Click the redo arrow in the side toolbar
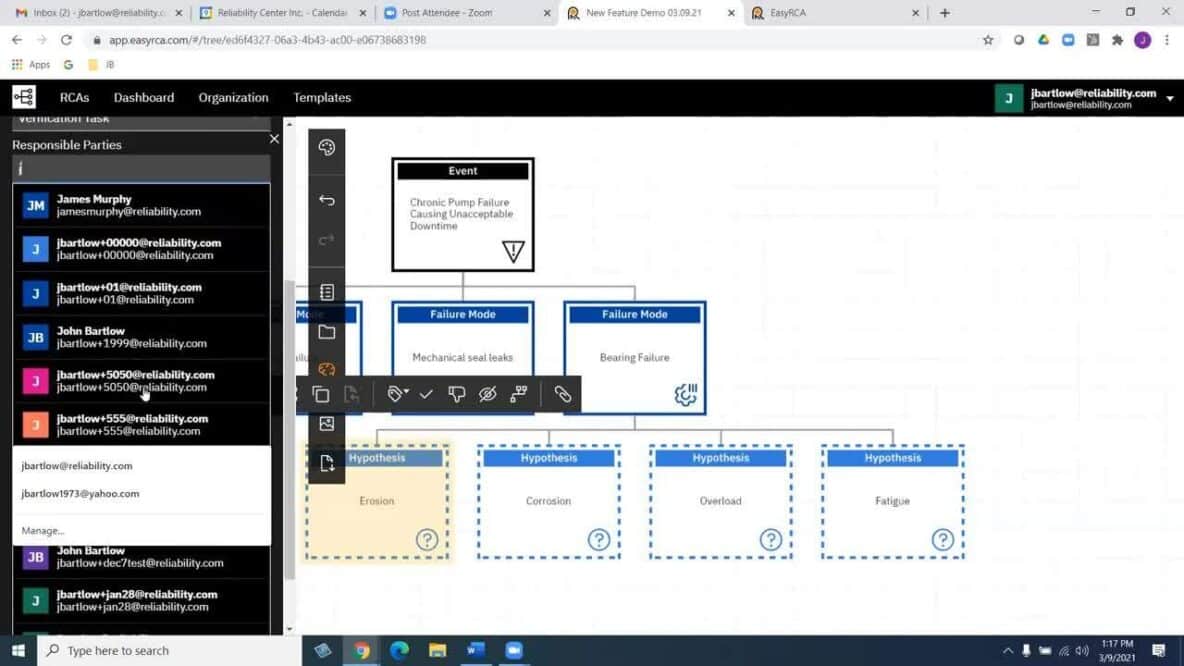Screen dimensions: 1184x666 point(326,240)
